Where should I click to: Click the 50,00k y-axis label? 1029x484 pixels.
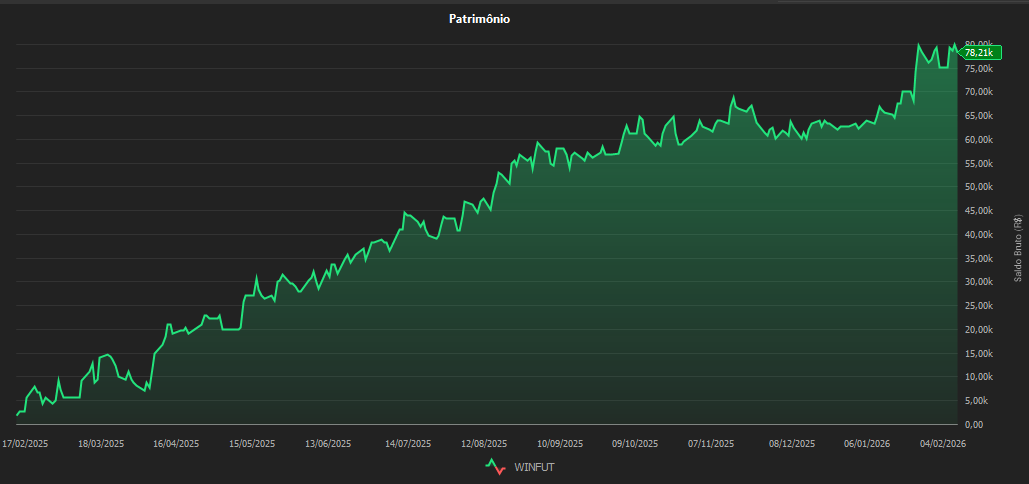(x=979, y=187)
